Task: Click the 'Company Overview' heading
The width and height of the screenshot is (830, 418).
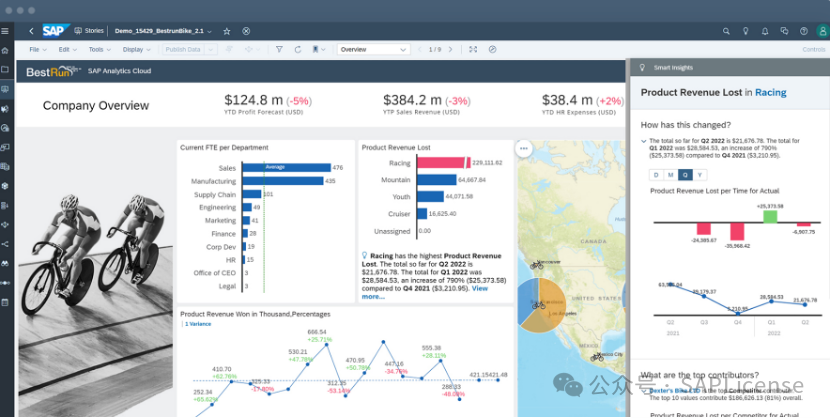Action: [96, 106]
